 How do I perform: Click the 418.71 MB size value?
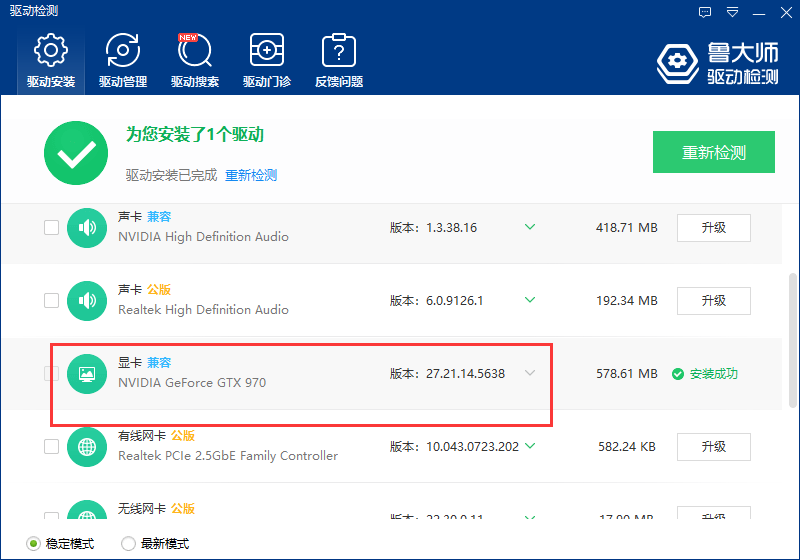(x=627, y=227)
